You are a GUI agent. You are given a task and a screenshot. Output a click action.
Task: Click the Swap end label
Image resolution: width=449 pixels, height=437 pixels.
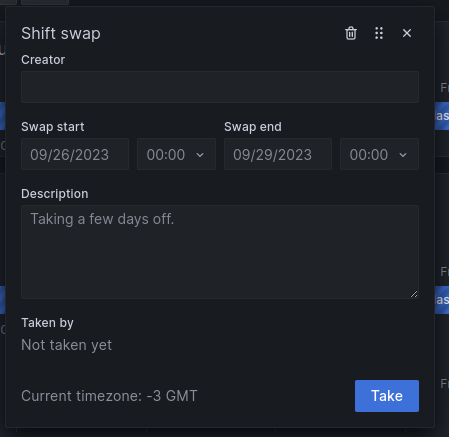pos(253,127)
